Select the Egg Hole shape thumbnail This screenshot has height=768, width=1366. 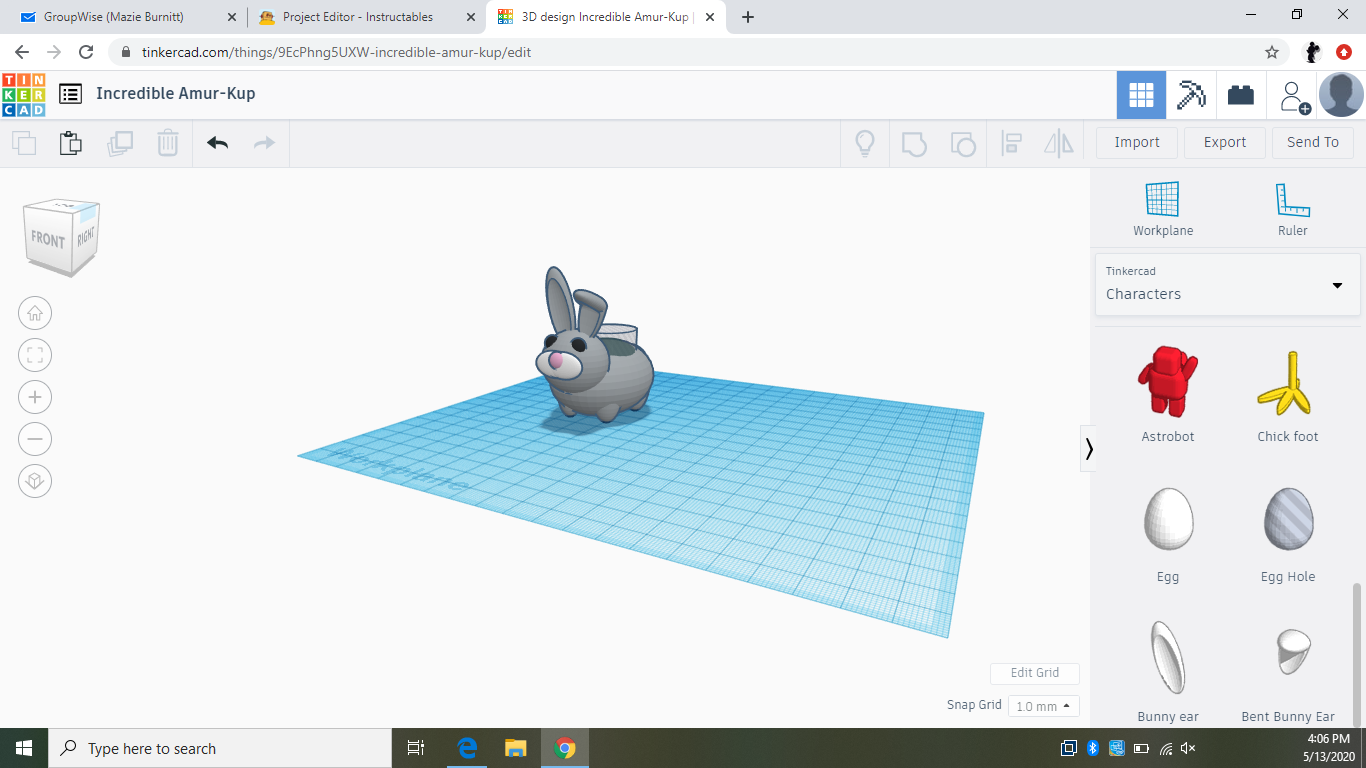[x=1288, y=519]
